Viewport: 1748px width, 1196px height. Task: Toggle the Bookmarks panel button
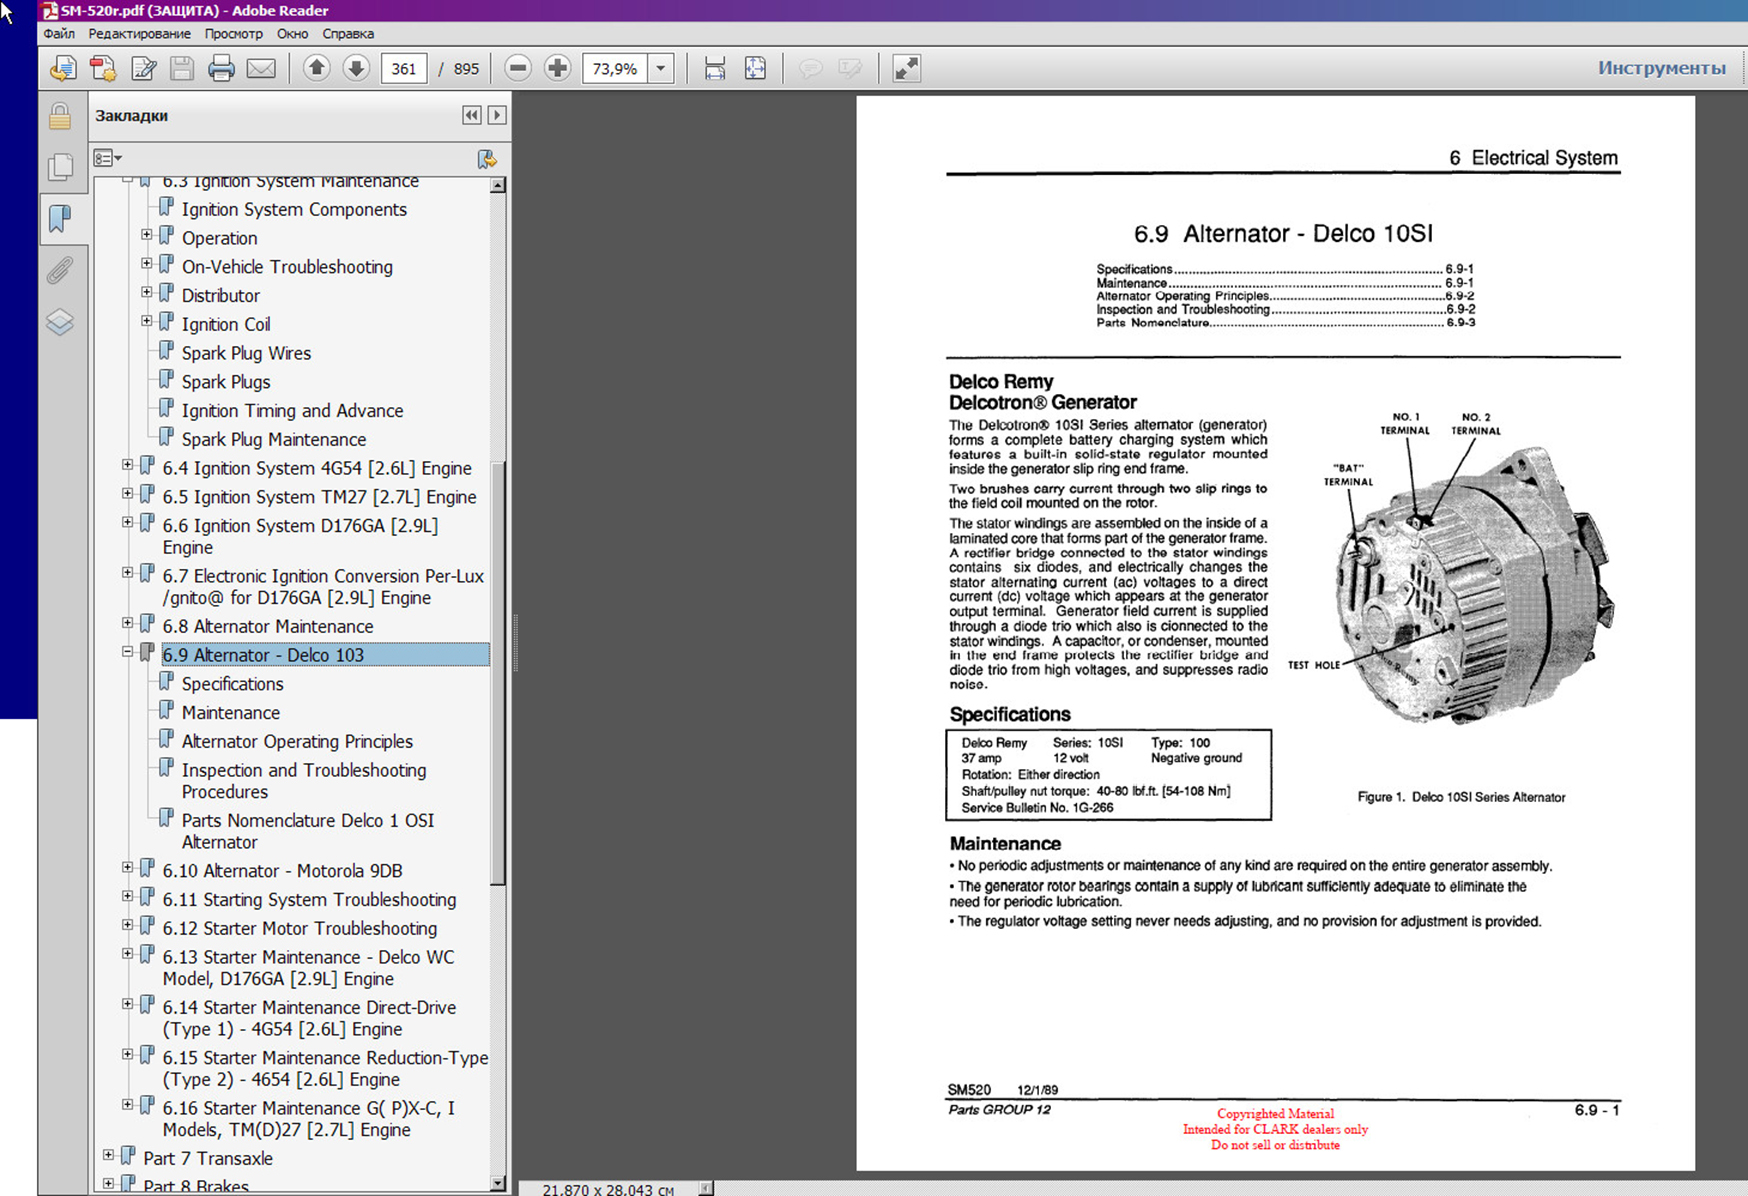[x=60, y=219]
